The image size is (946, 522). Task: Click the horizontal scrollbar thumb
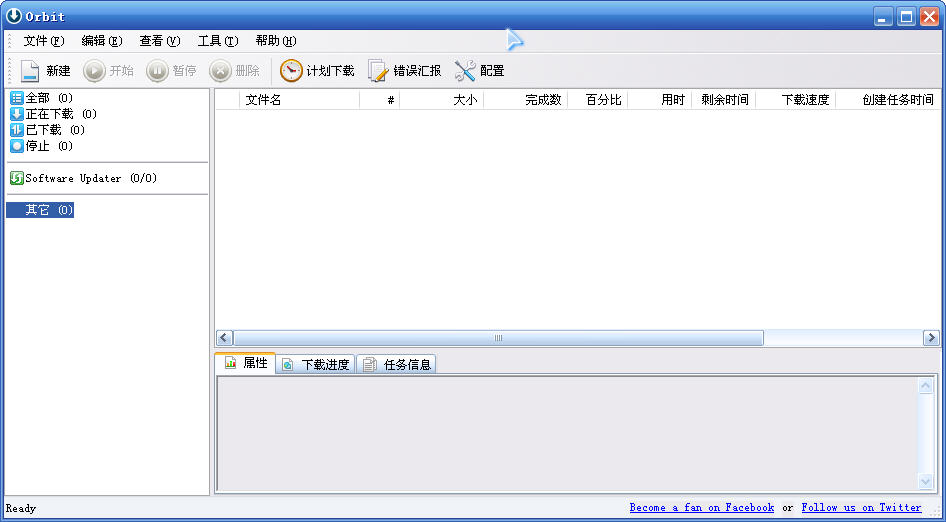(x=498, y=338)
